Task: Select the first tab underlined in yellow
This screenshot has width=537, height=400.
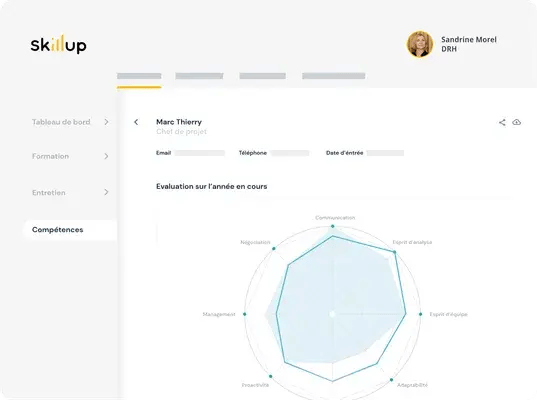Action: (139, 76)
